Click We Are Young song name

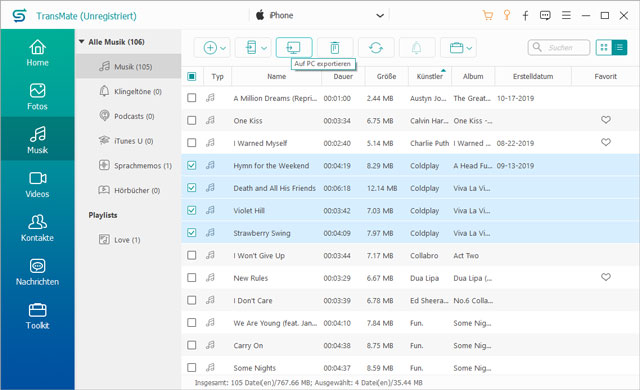pos(275,323)
